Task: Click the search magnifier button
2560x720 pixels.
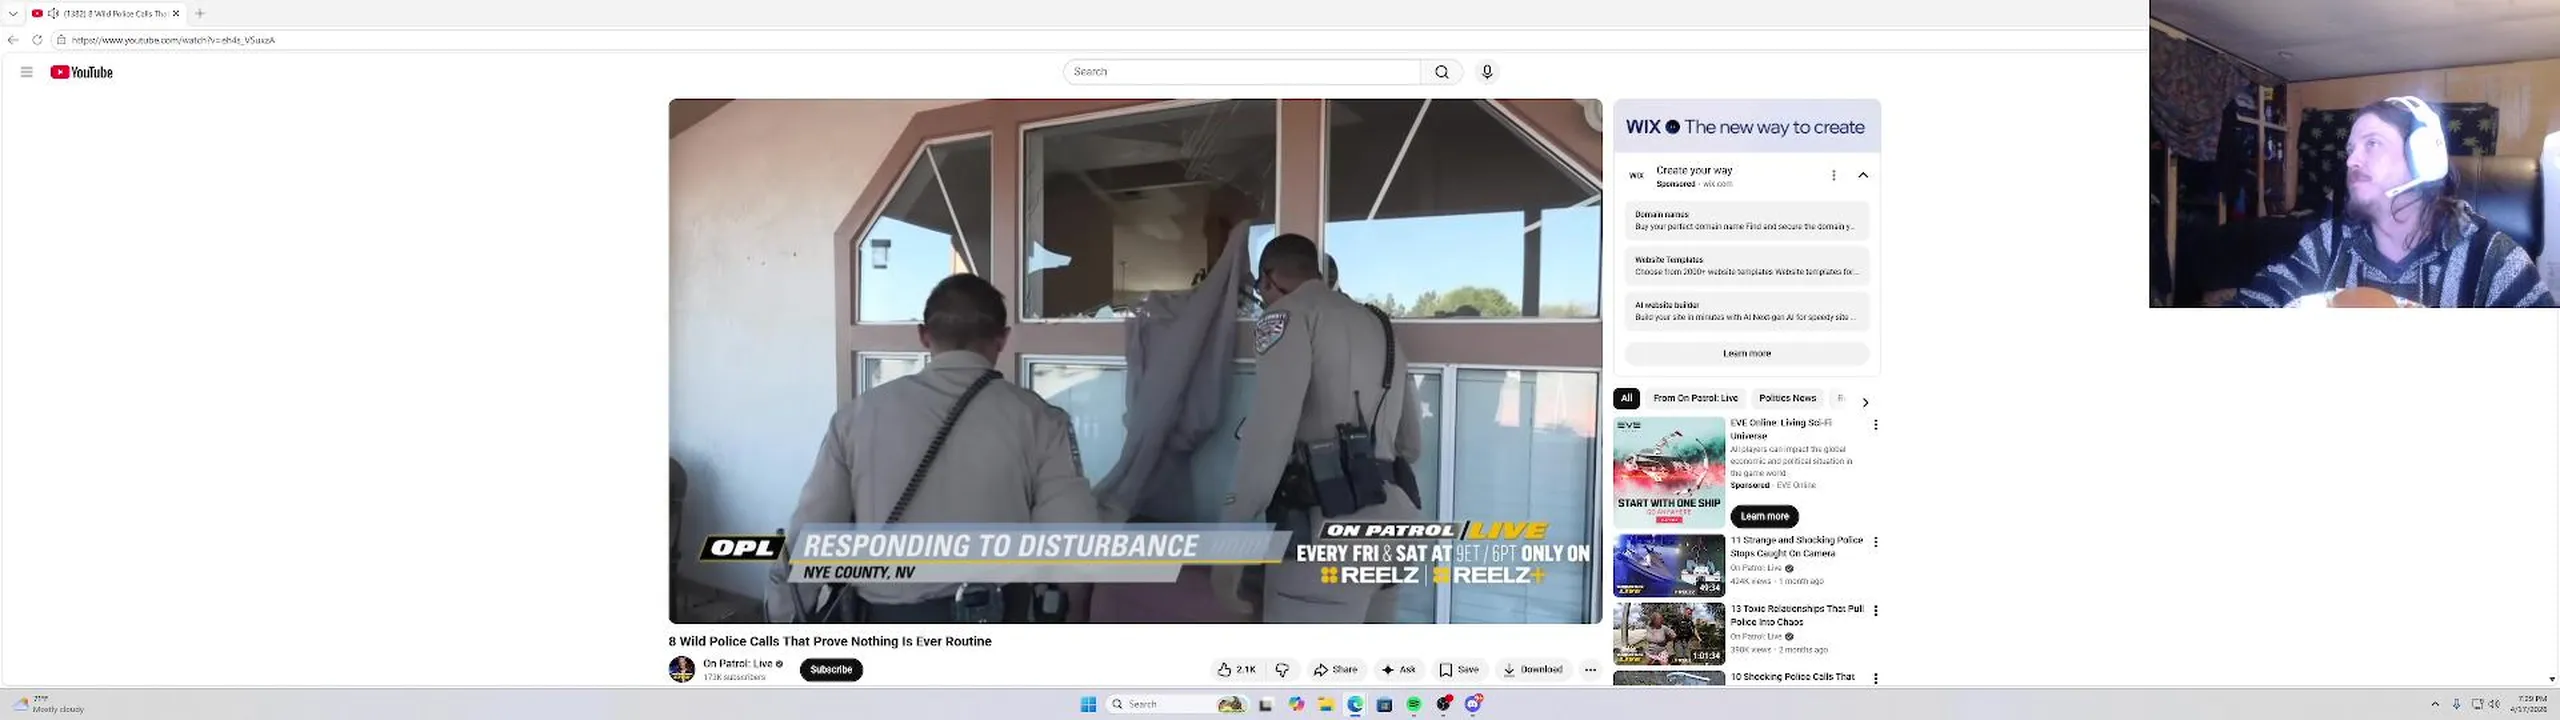Action: point(1441,72)
